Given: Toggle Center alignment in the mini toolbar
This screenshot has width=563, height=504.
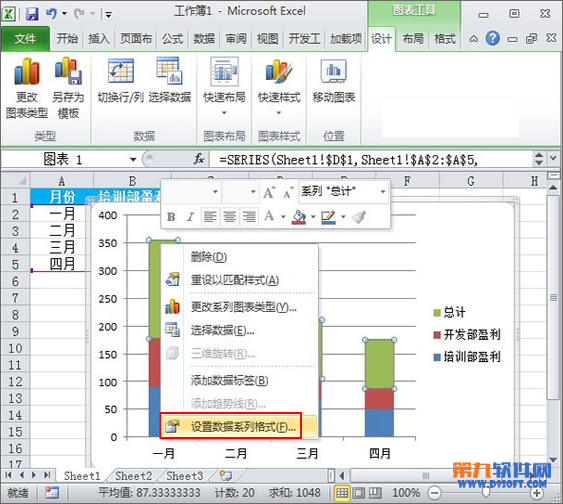Looking at the screenshot, I should [230, 216].
